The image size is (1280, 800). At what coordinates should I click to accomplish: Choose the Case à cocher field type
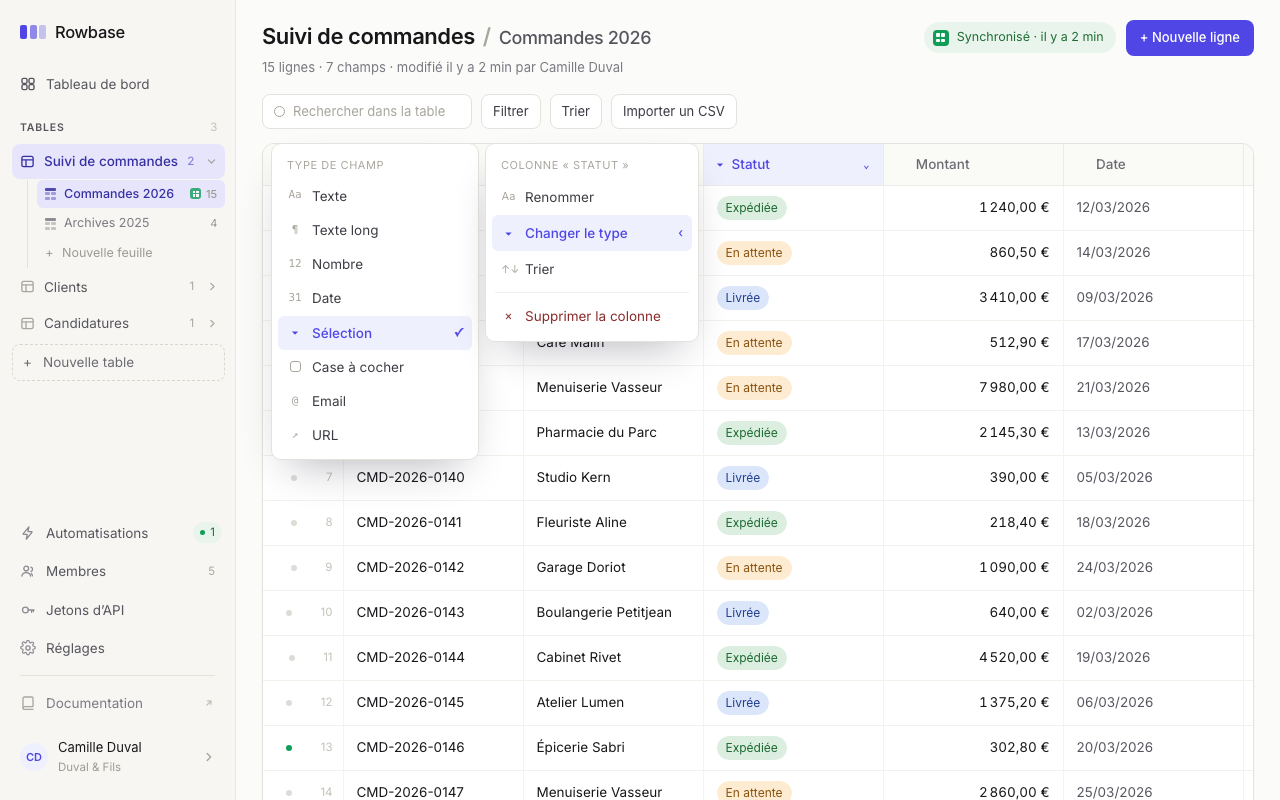coord(375,367)
